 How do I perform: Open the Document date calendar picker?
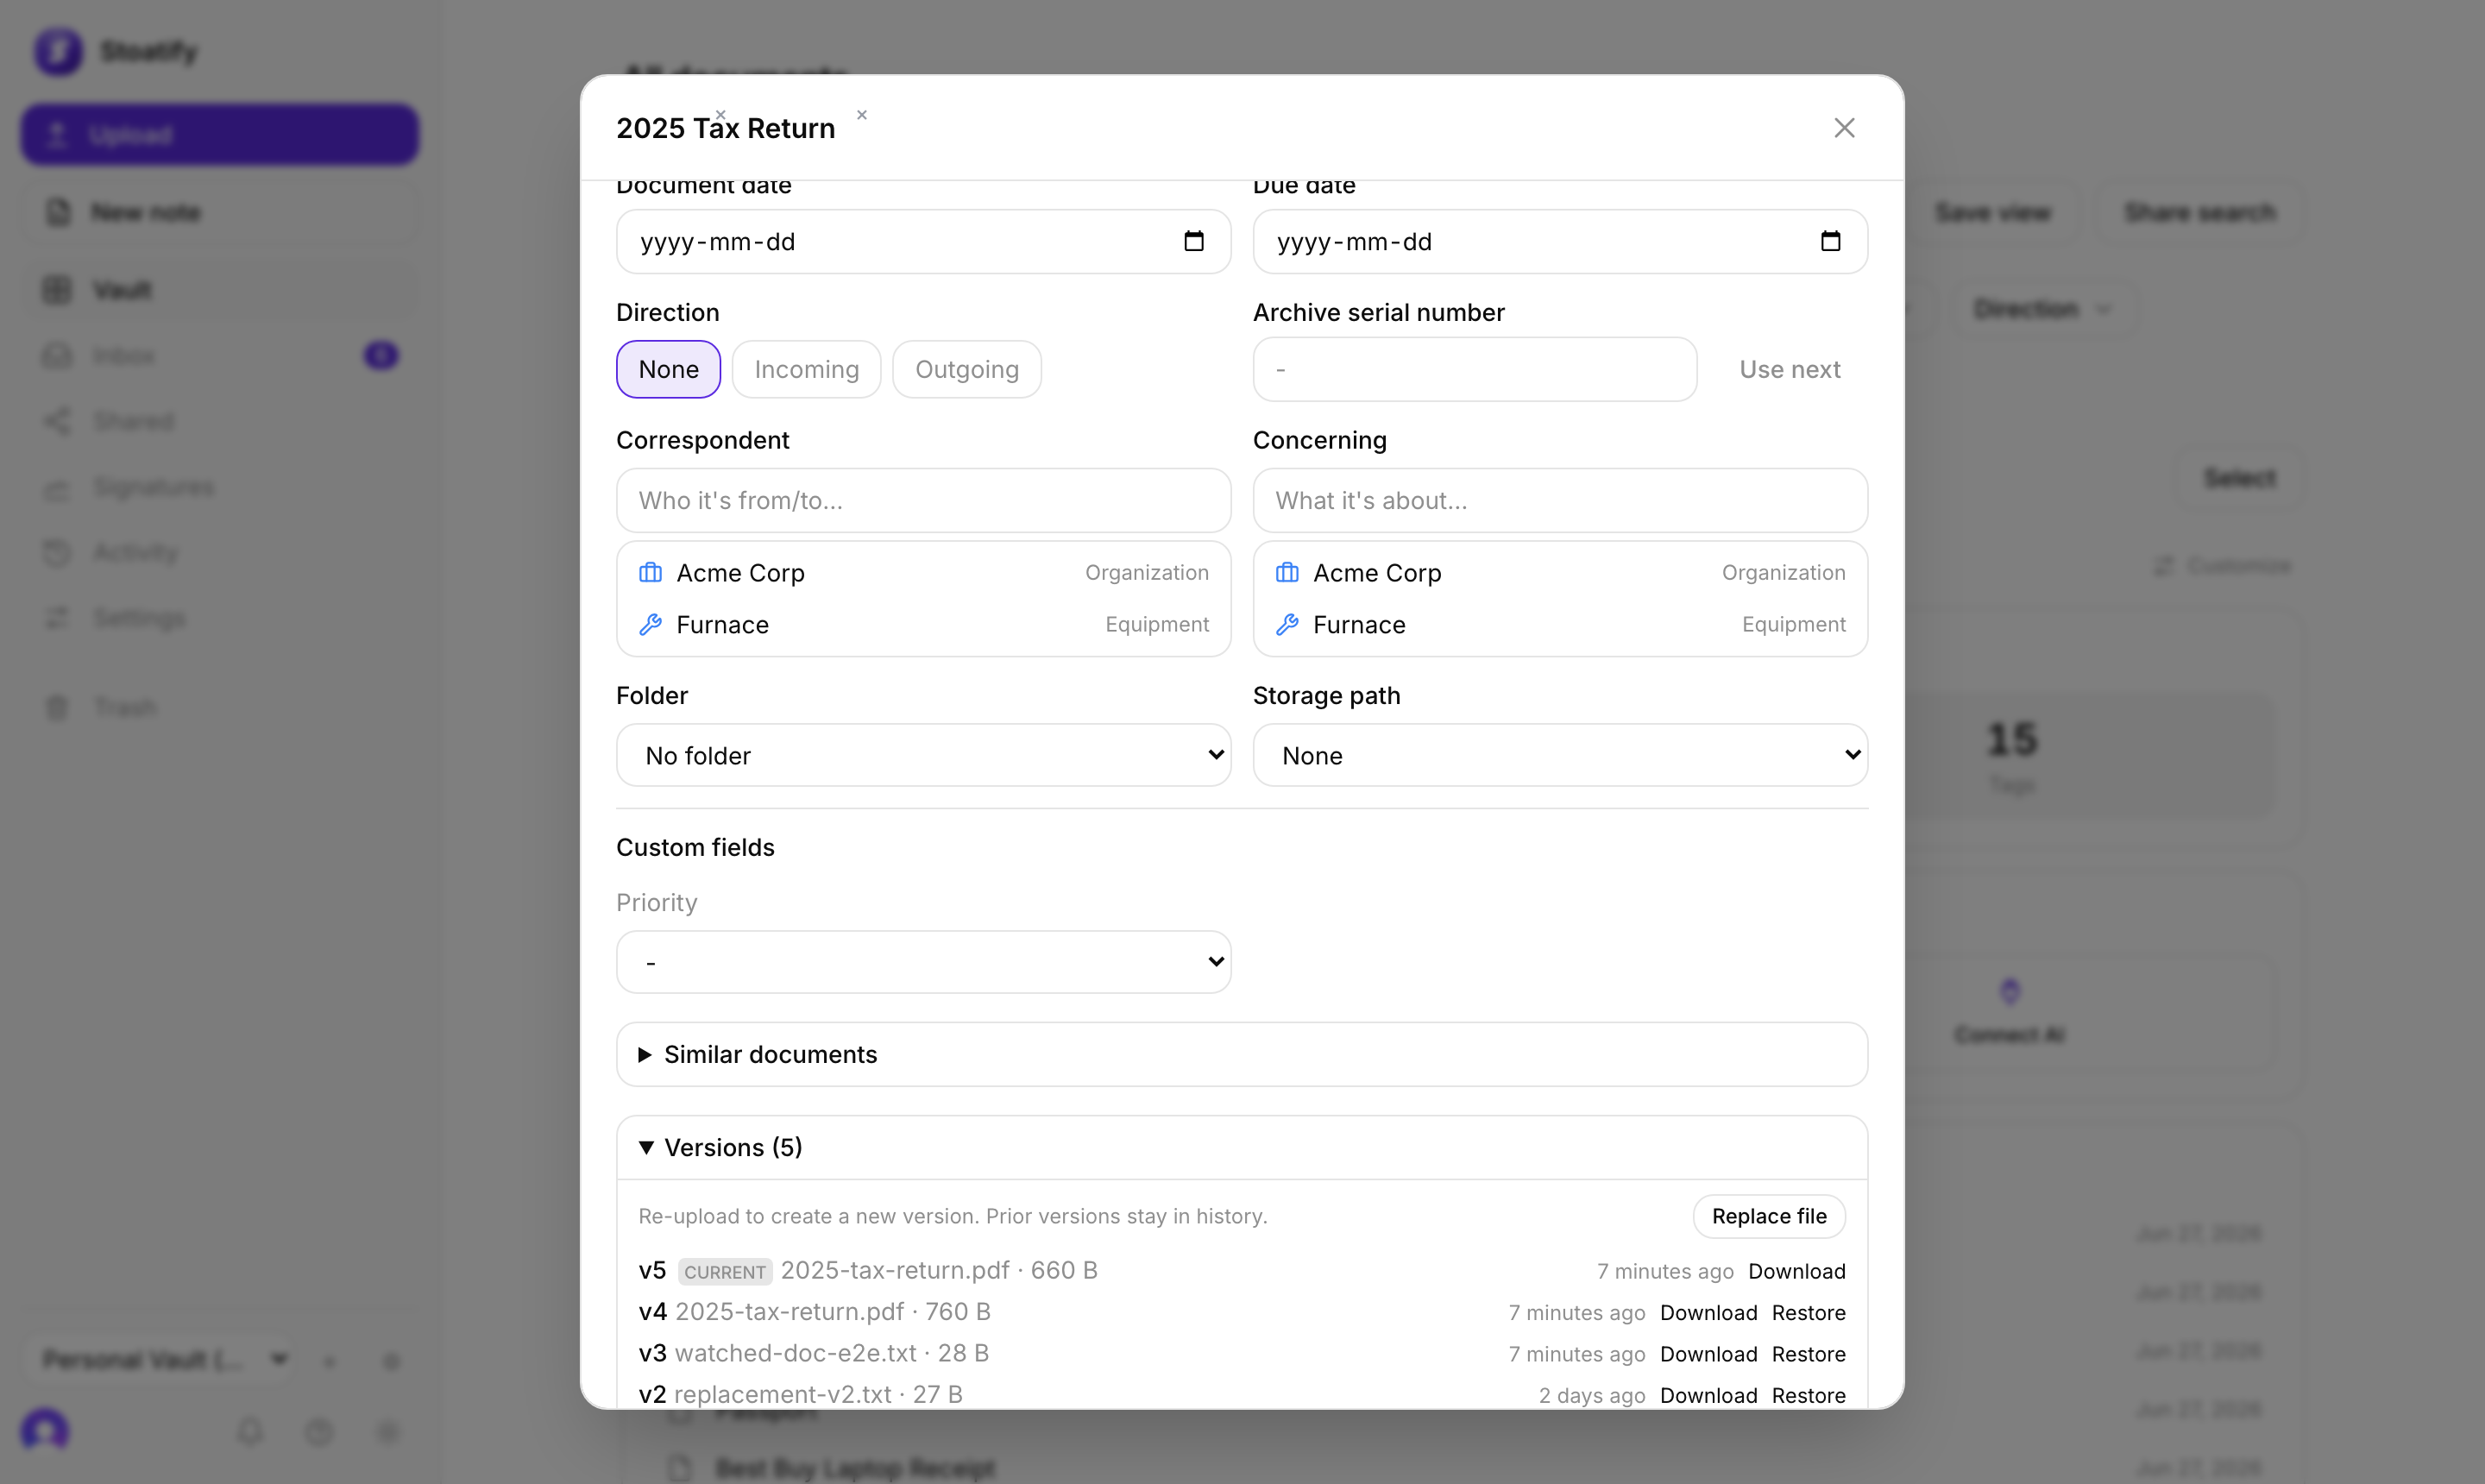1193,241
